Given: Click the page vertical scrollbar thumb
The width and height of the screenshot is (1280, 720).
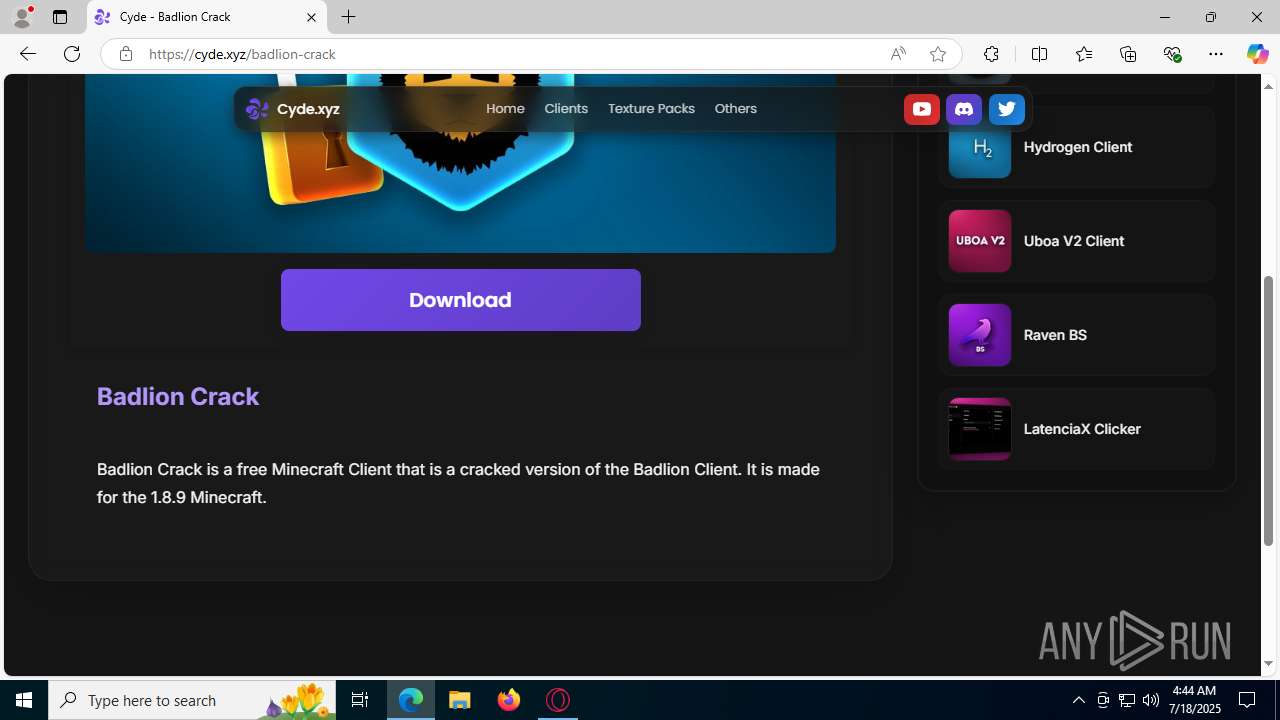Looking at the screenshot, I should [x=1268, y=411].
